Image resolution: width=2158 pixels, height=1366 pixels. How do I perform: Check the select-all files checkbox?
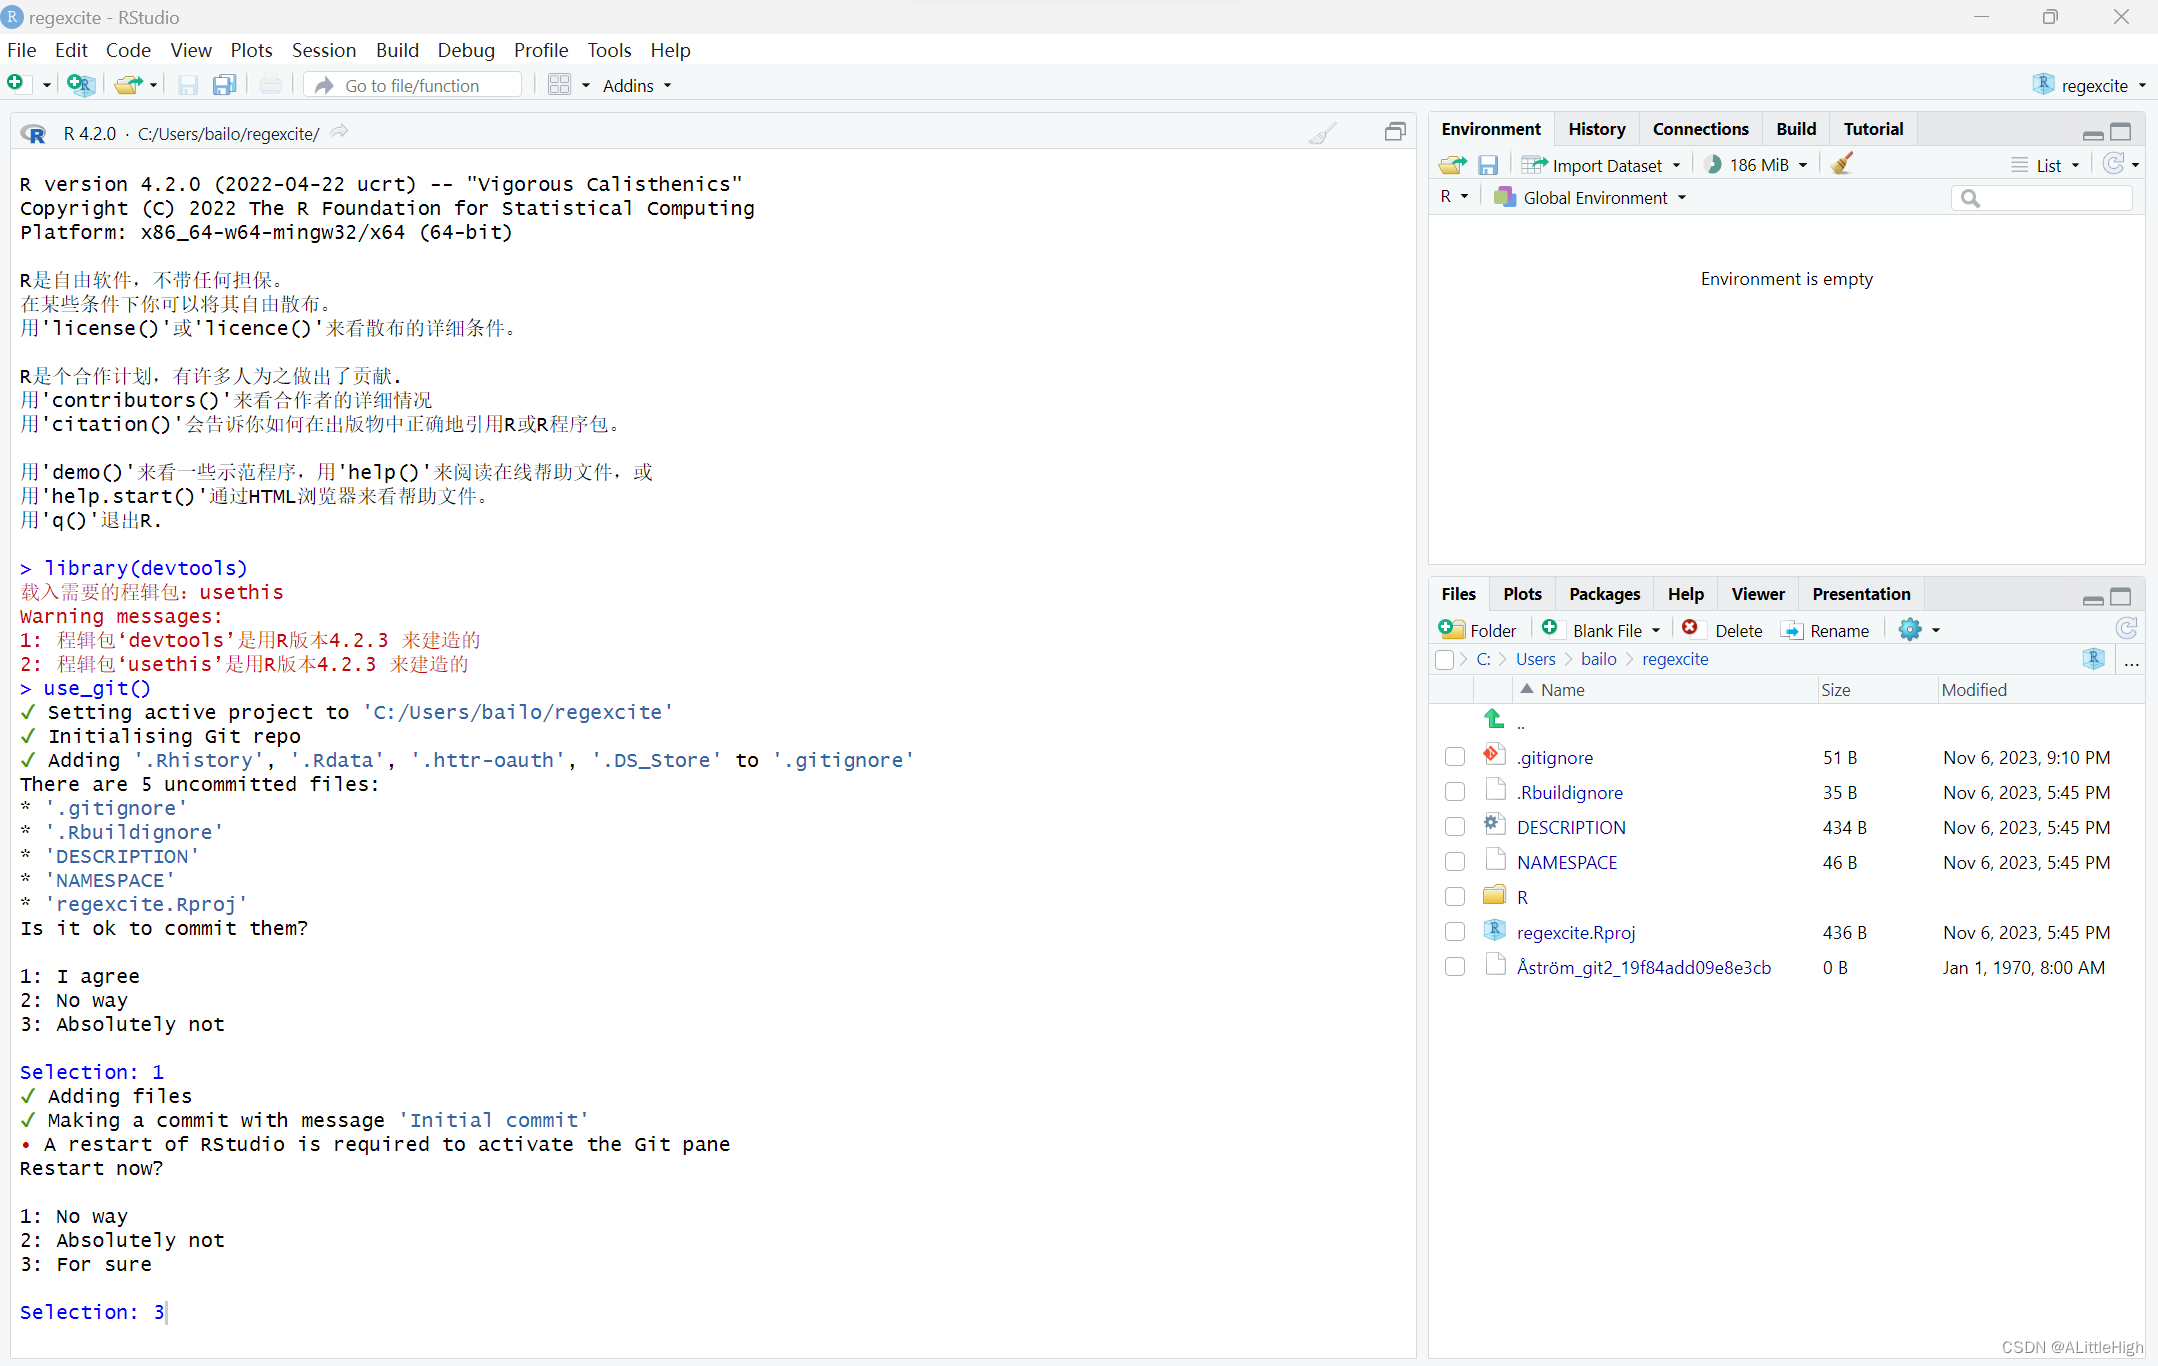(x=1444, y=660)
